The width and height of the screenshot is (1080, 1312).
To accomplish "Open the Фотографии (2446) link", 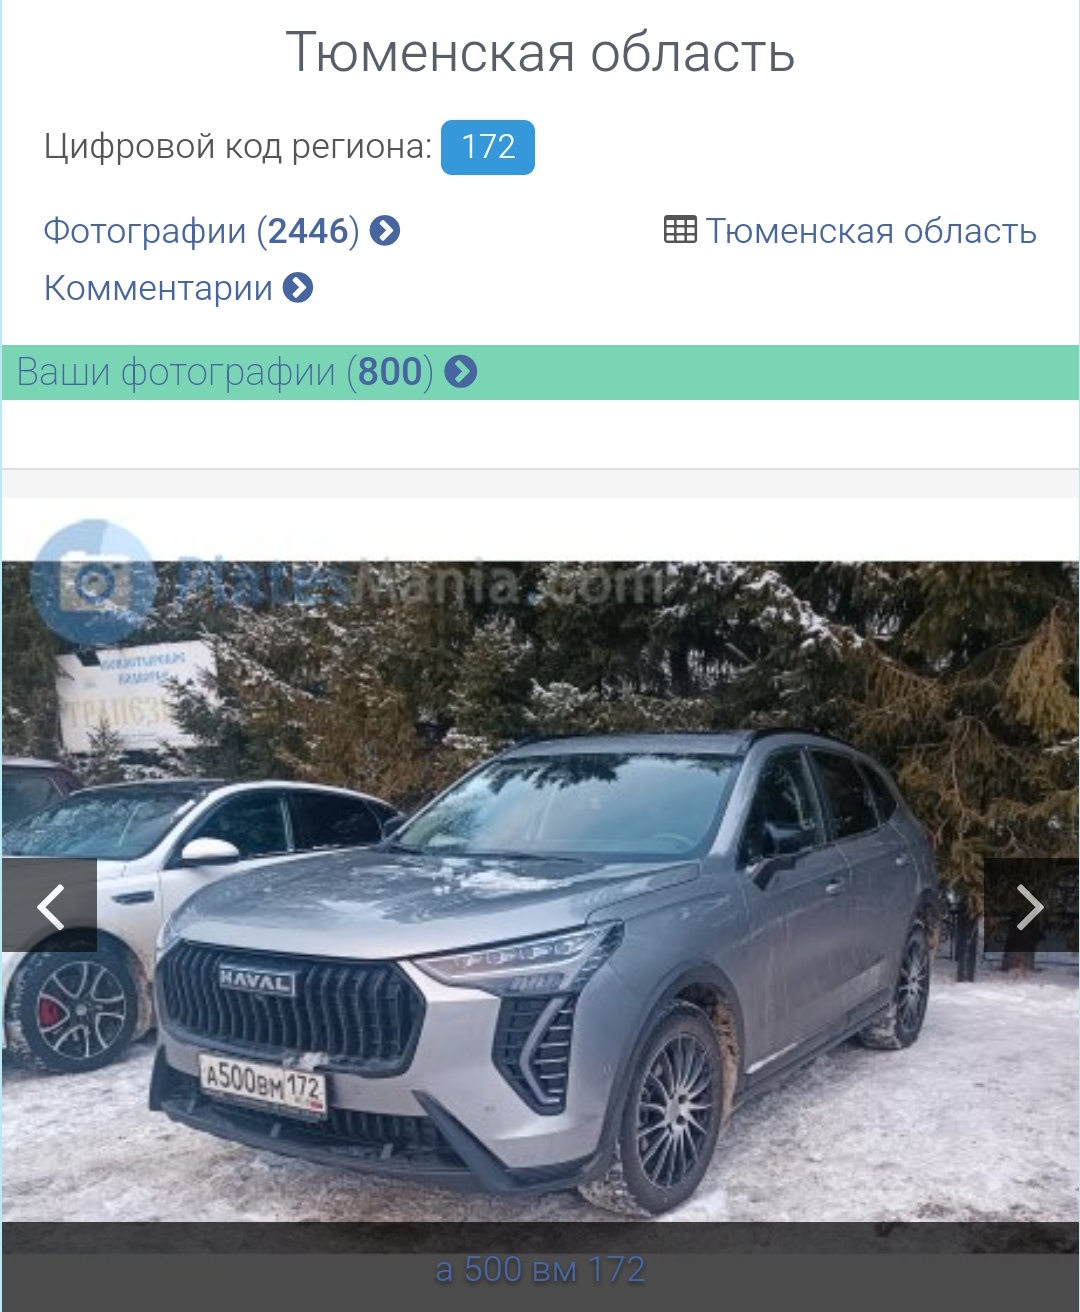I will [x=201, y=231].
